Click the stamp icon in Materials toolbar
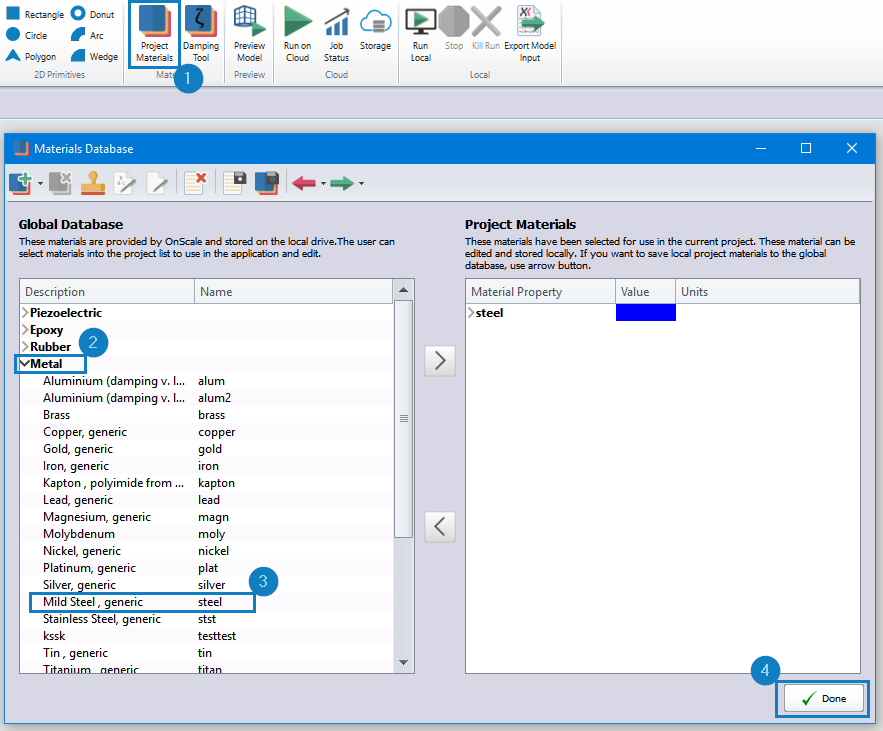The image size is (883, 731). [x=93, y=183]
